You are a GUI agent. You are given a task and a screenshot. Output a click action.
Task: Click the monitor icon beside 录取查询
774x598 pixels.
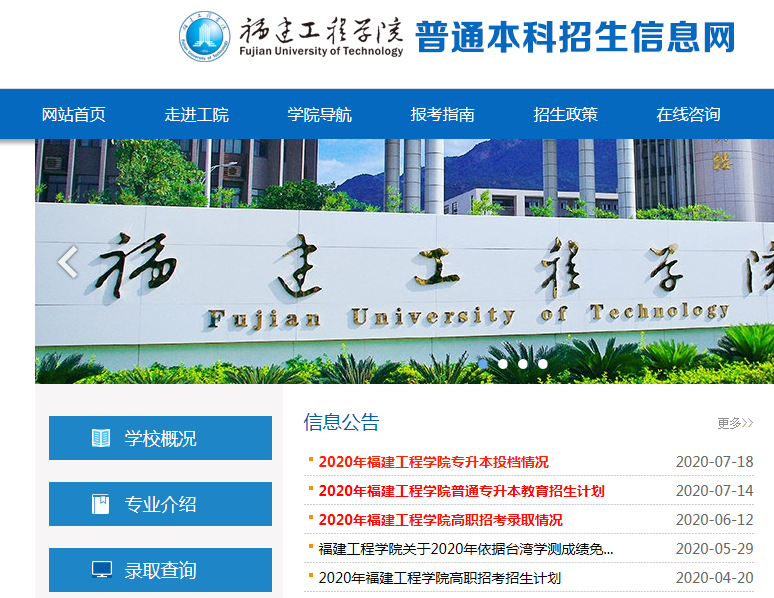[x=102, y=569]
